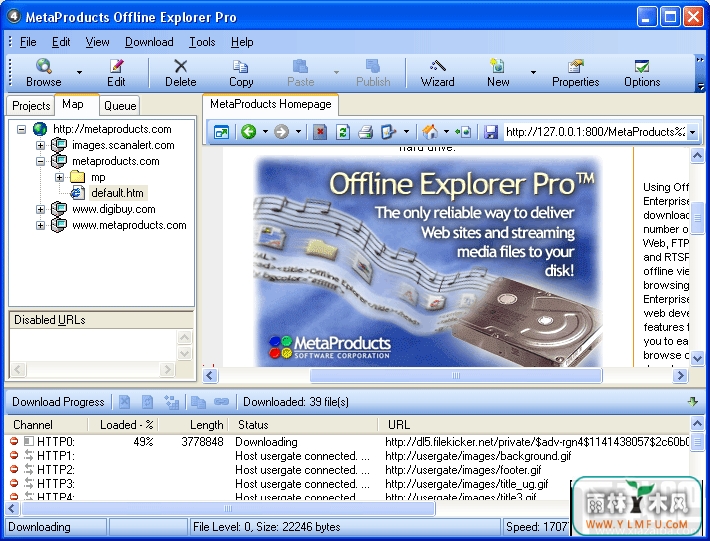This screenshot has width=710, height=541.
Task: Expand the images.scanalert.com node
Action: tap(40, 145)
